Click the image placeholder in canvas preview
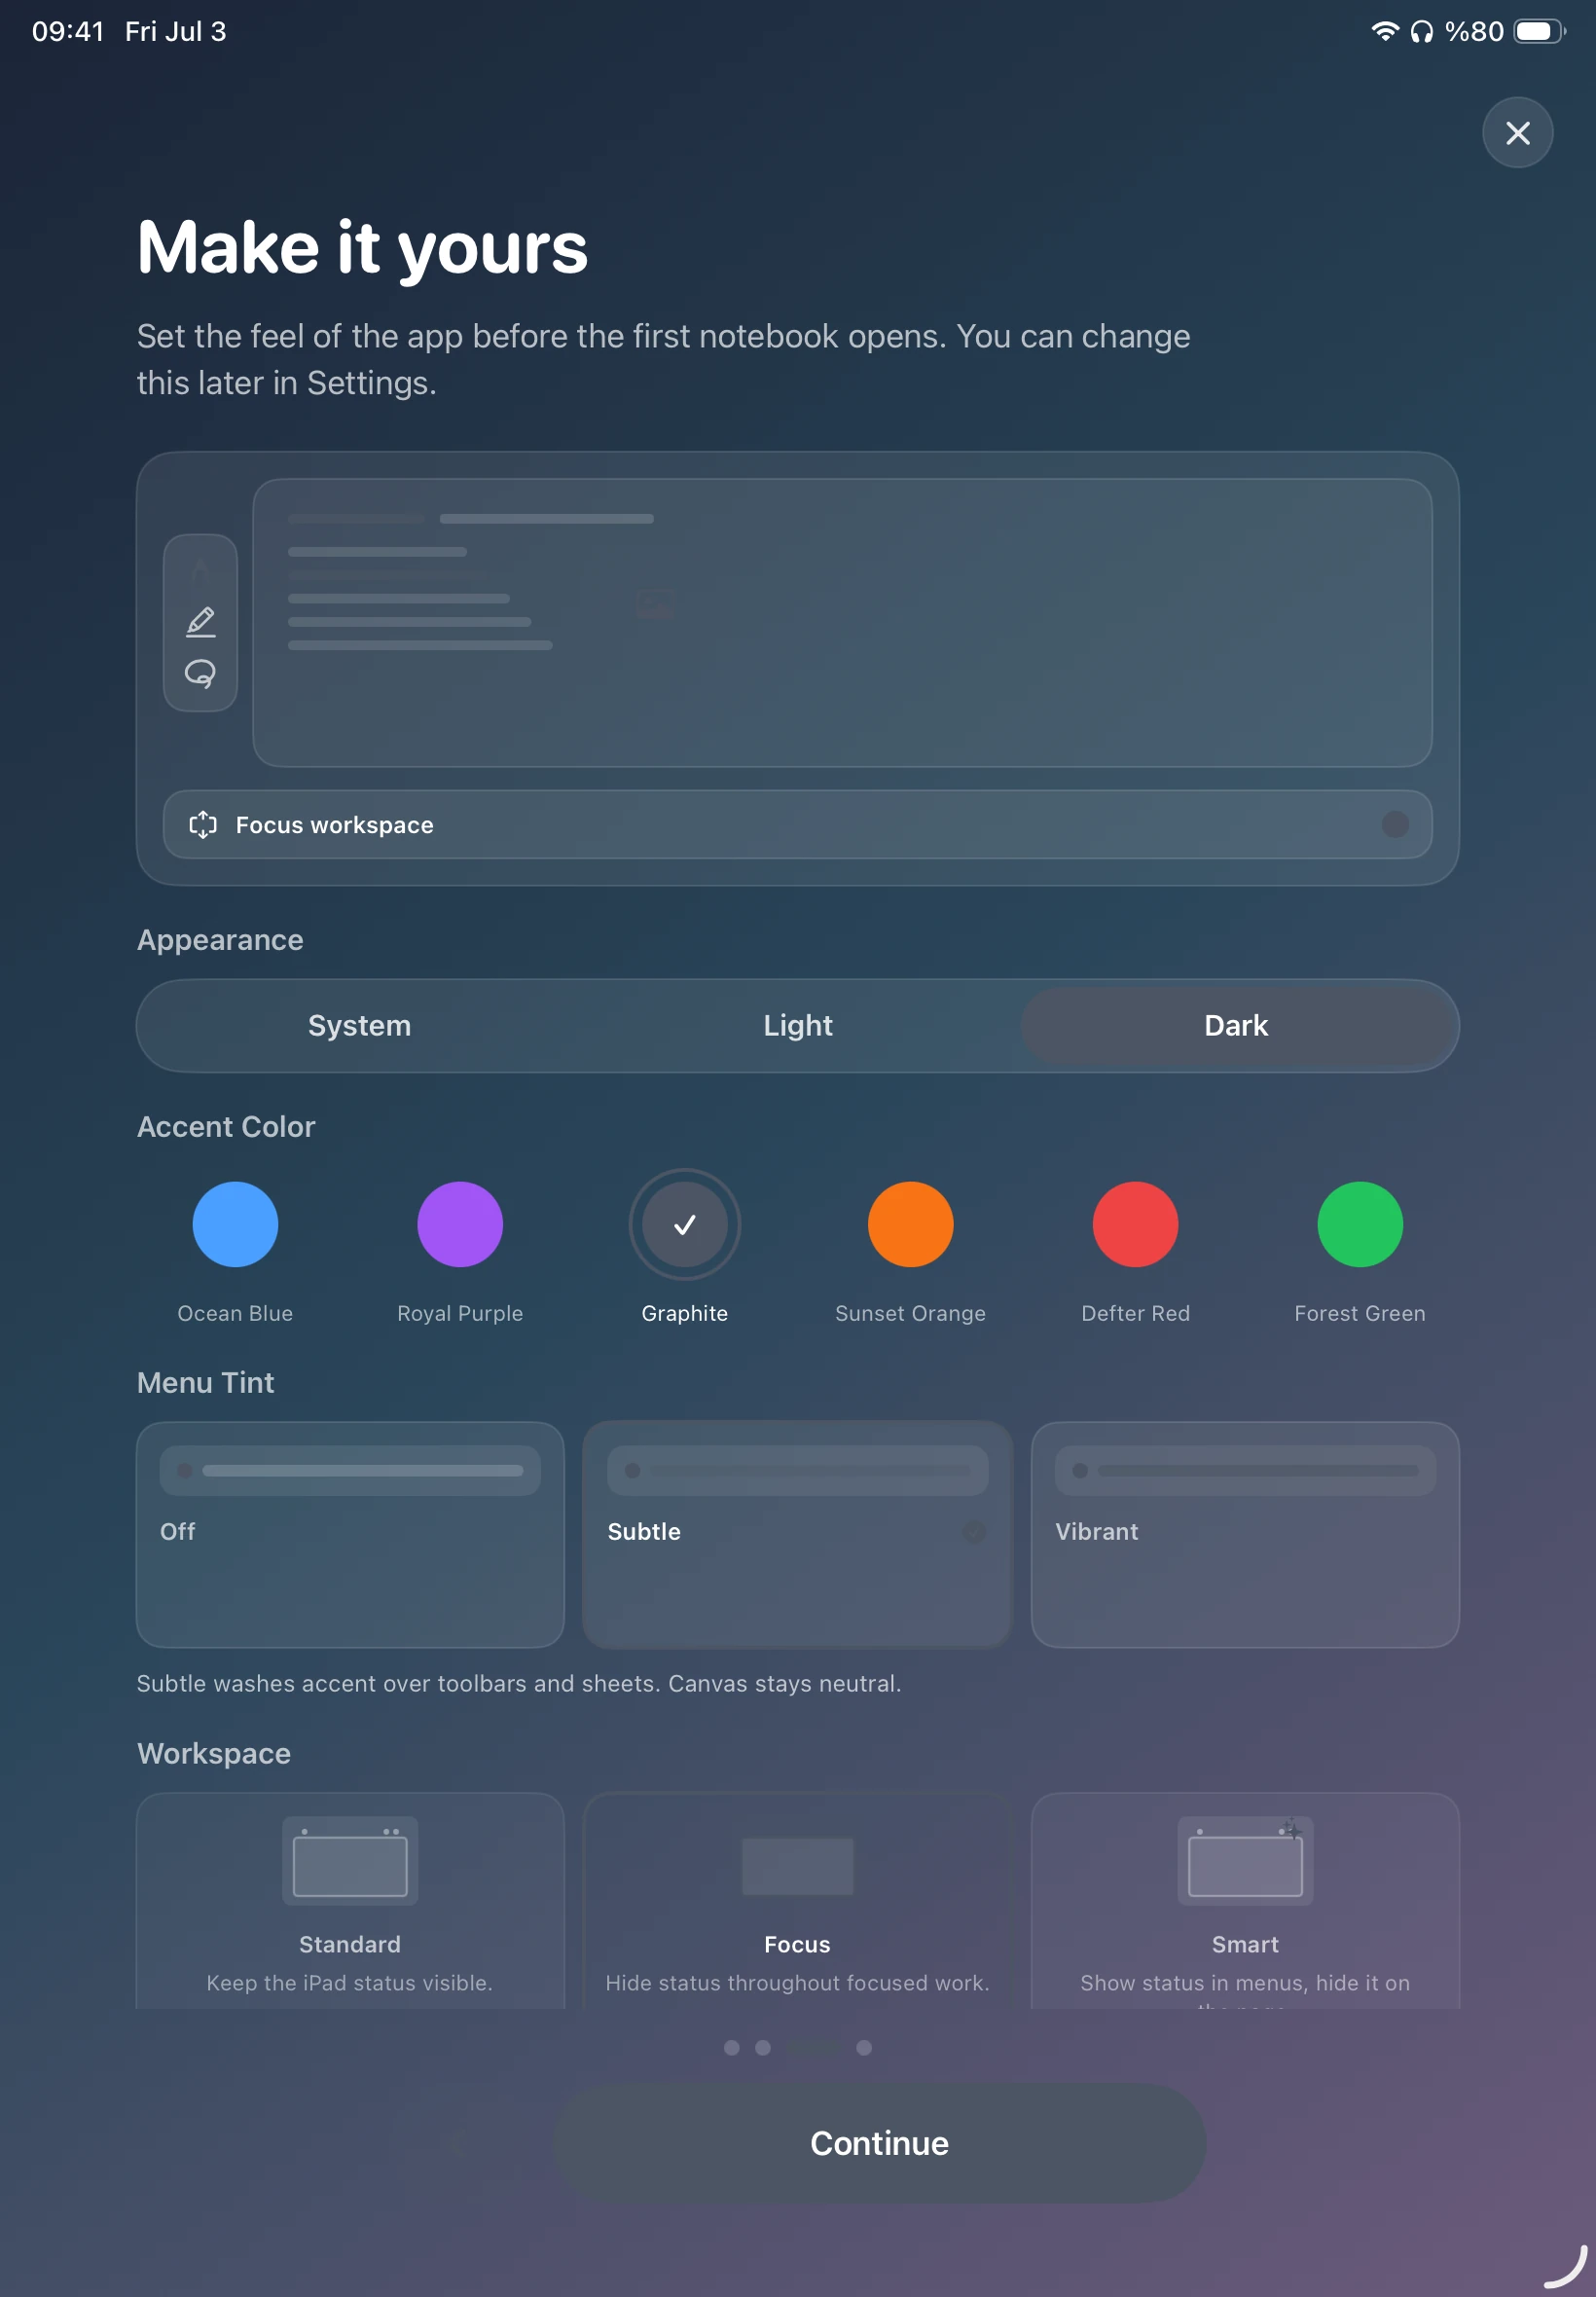Image resolution: width=1596 pixels, height=2297 pixels. pyautogui.click(x=656, y=603)
